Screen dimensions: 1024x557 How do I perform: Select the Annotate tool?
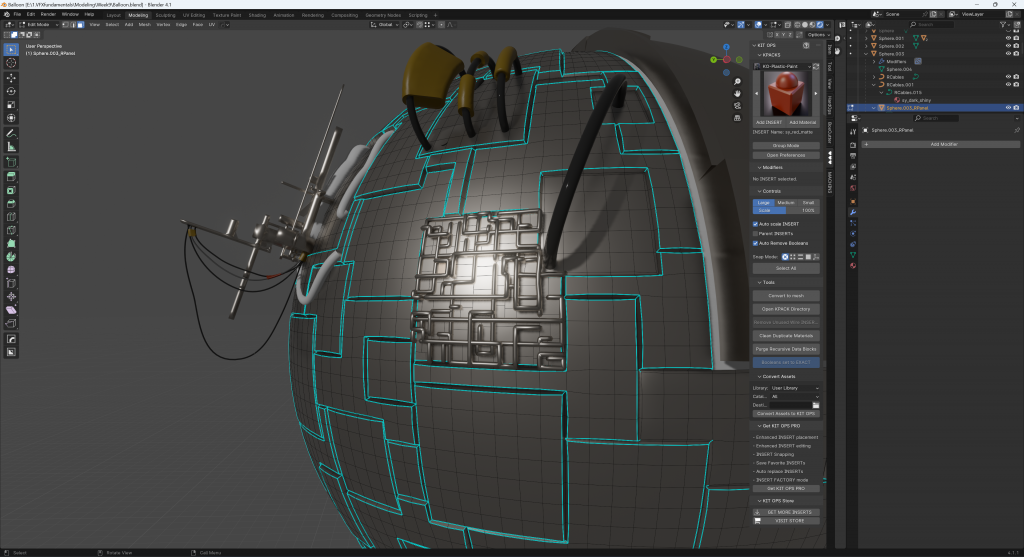(x=11, y=133)
